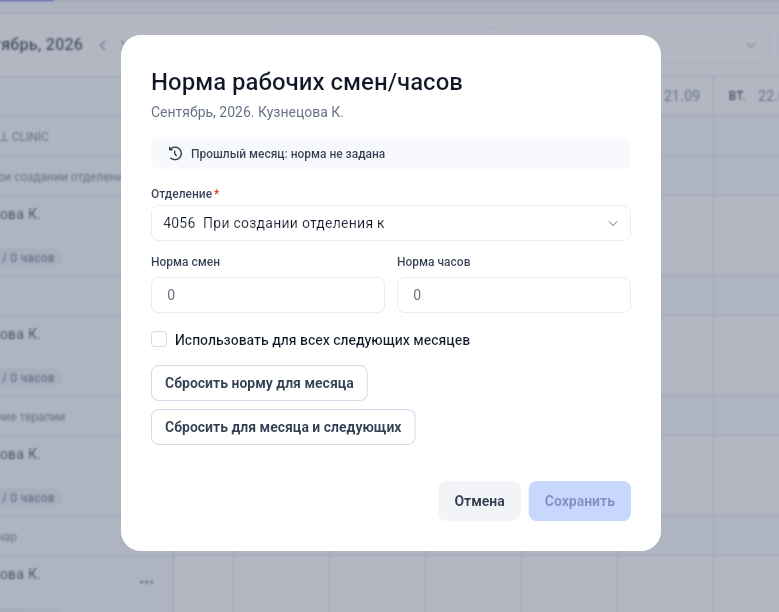Open the Отделение dropdown

(x=390, y=223)
